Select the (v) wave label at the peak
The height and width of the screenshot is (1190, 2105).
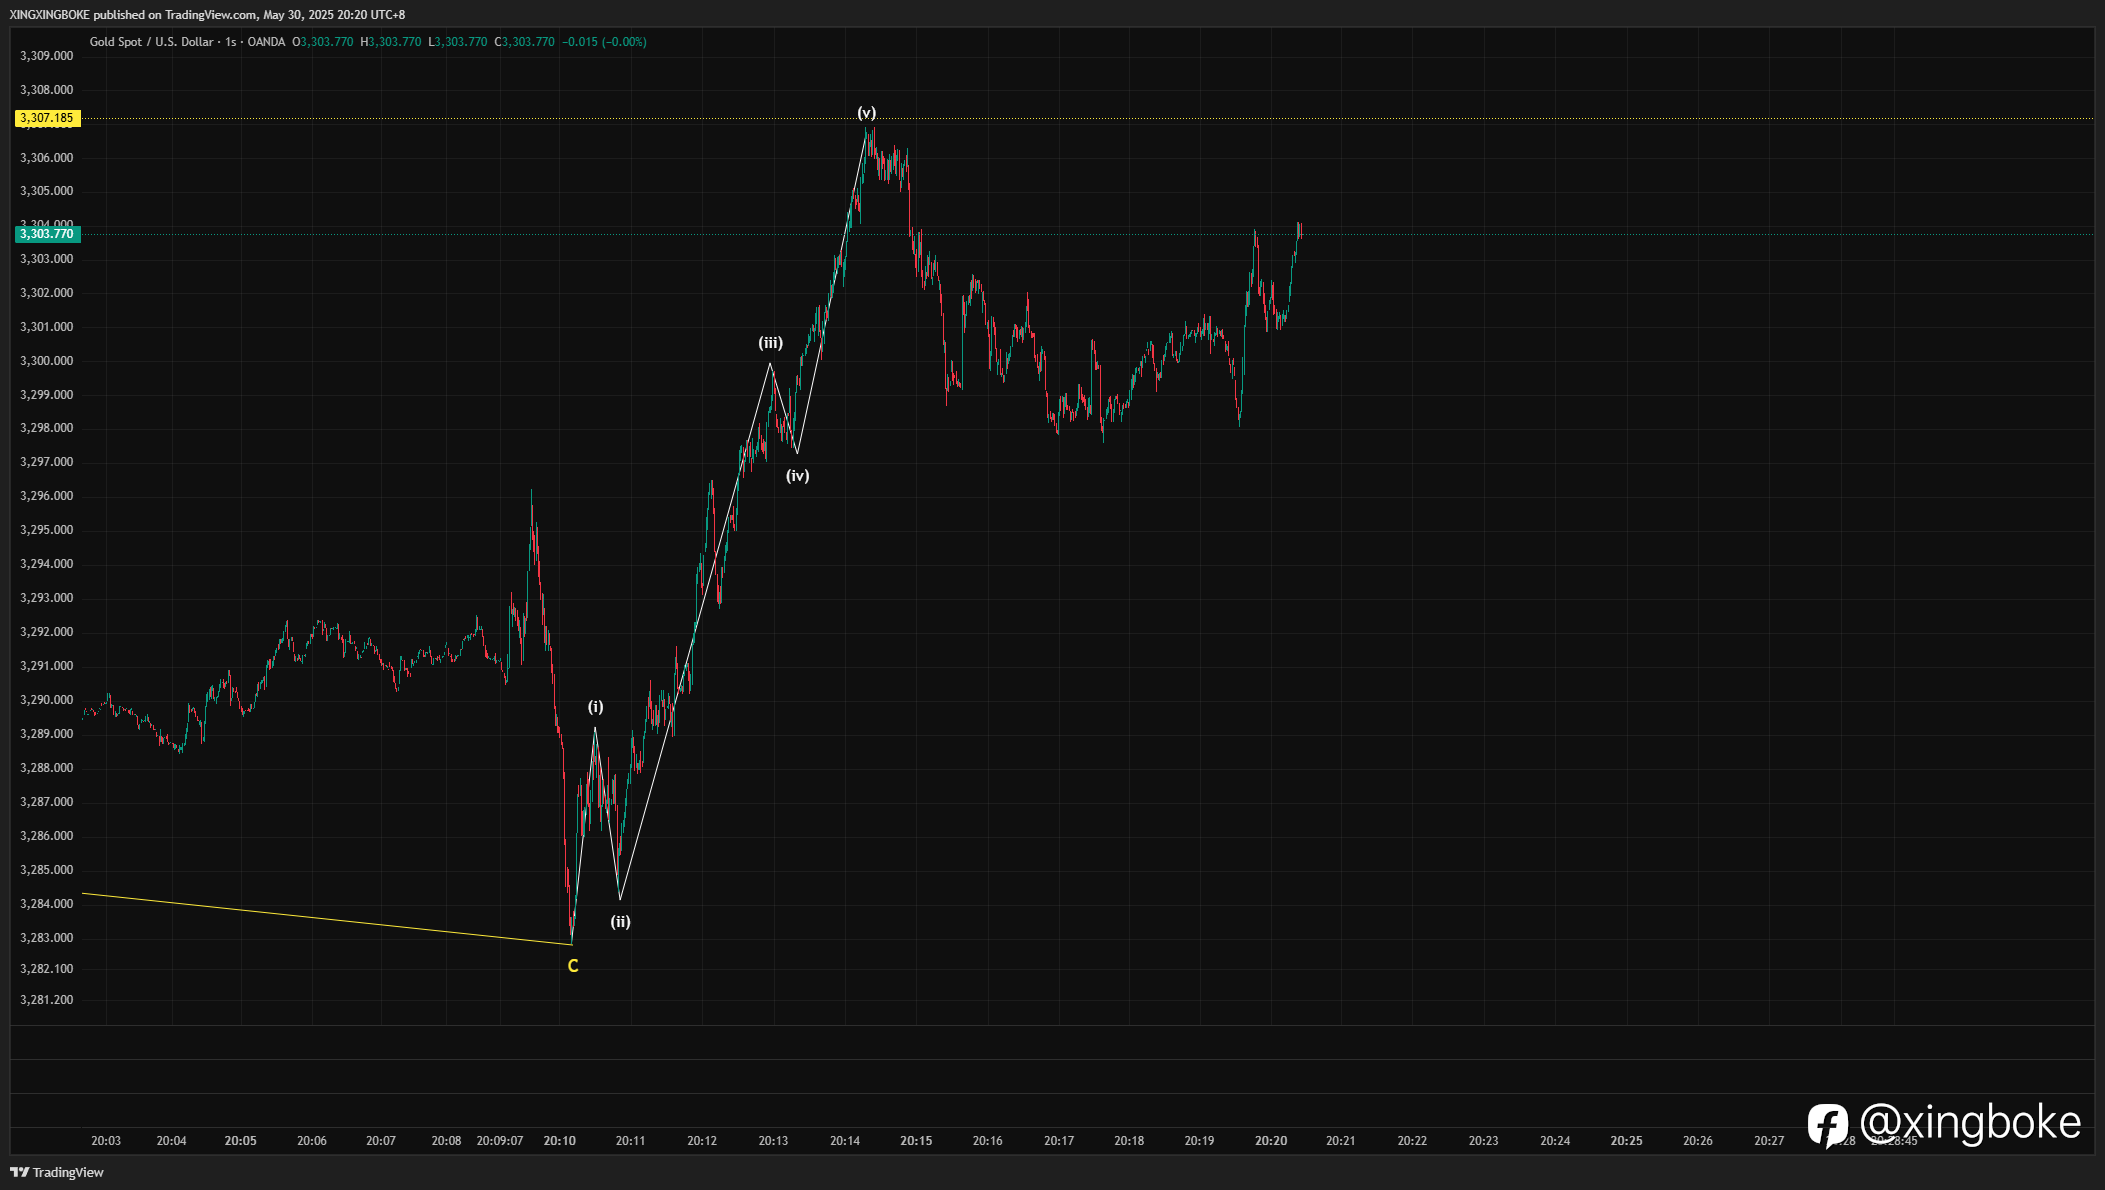pyautogui.click(x=866, y=113)
